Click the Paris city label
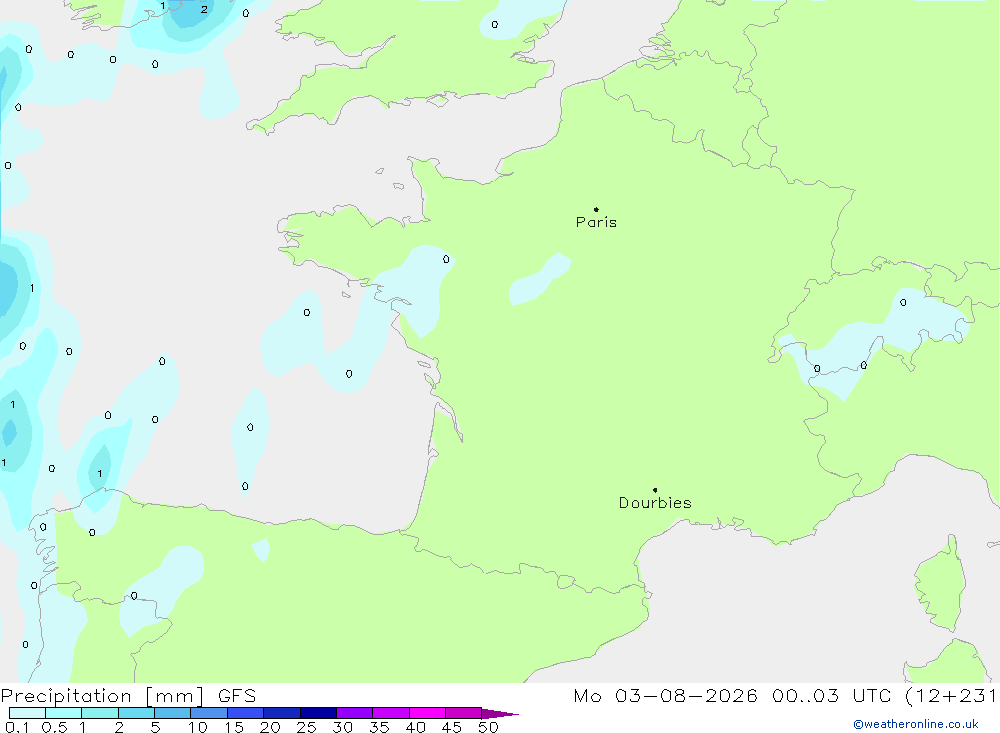 point(596,222)
